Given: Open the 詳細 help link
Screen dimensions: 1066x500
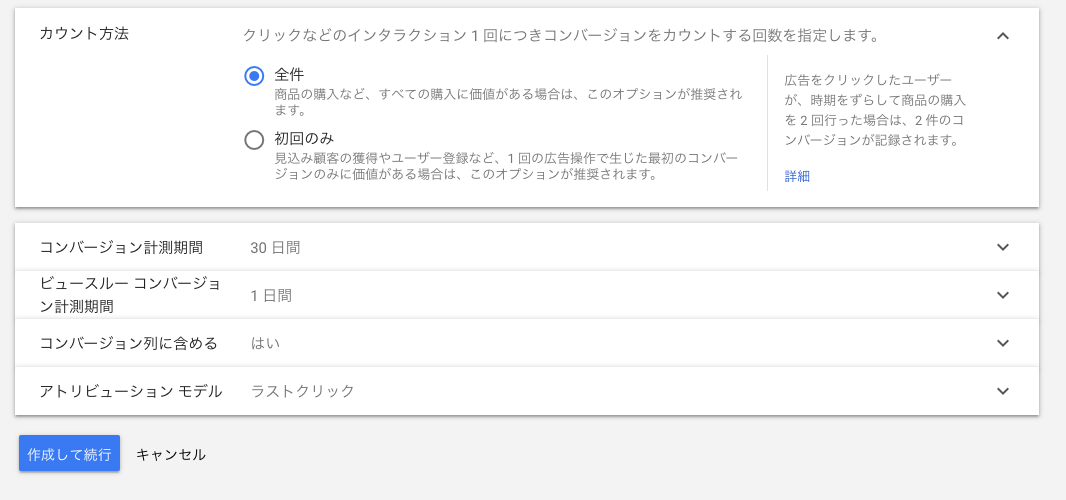Looking at the screenshot, I should 797,176.
